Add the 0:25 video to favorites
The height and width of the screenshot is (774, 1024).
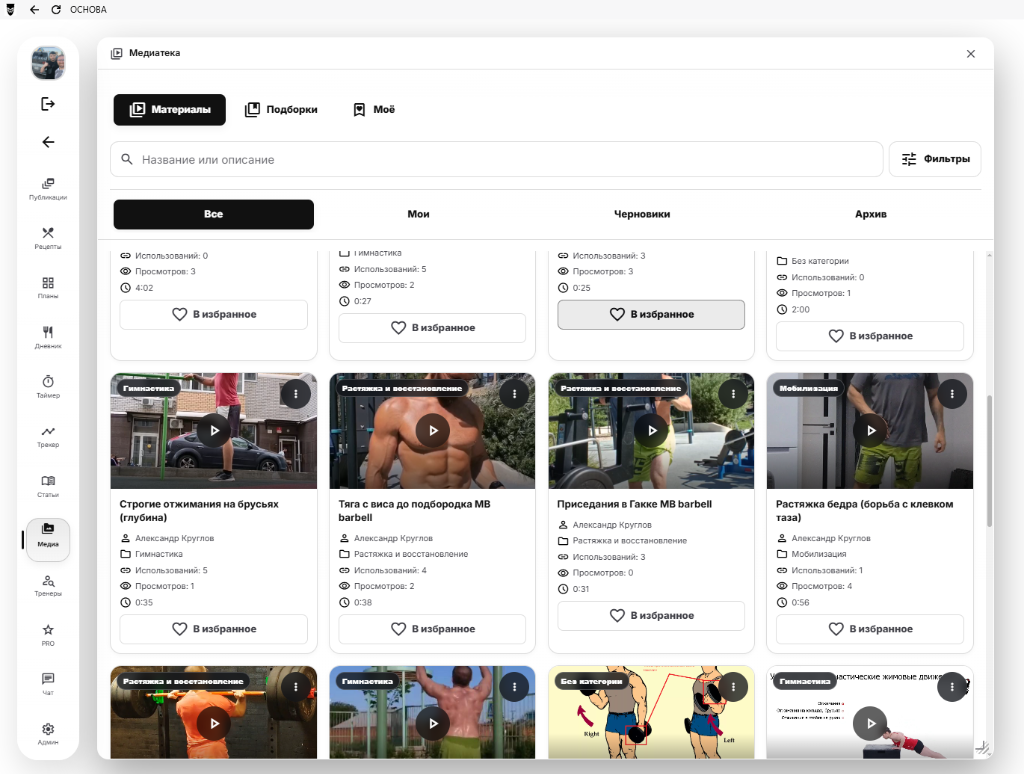651,314
